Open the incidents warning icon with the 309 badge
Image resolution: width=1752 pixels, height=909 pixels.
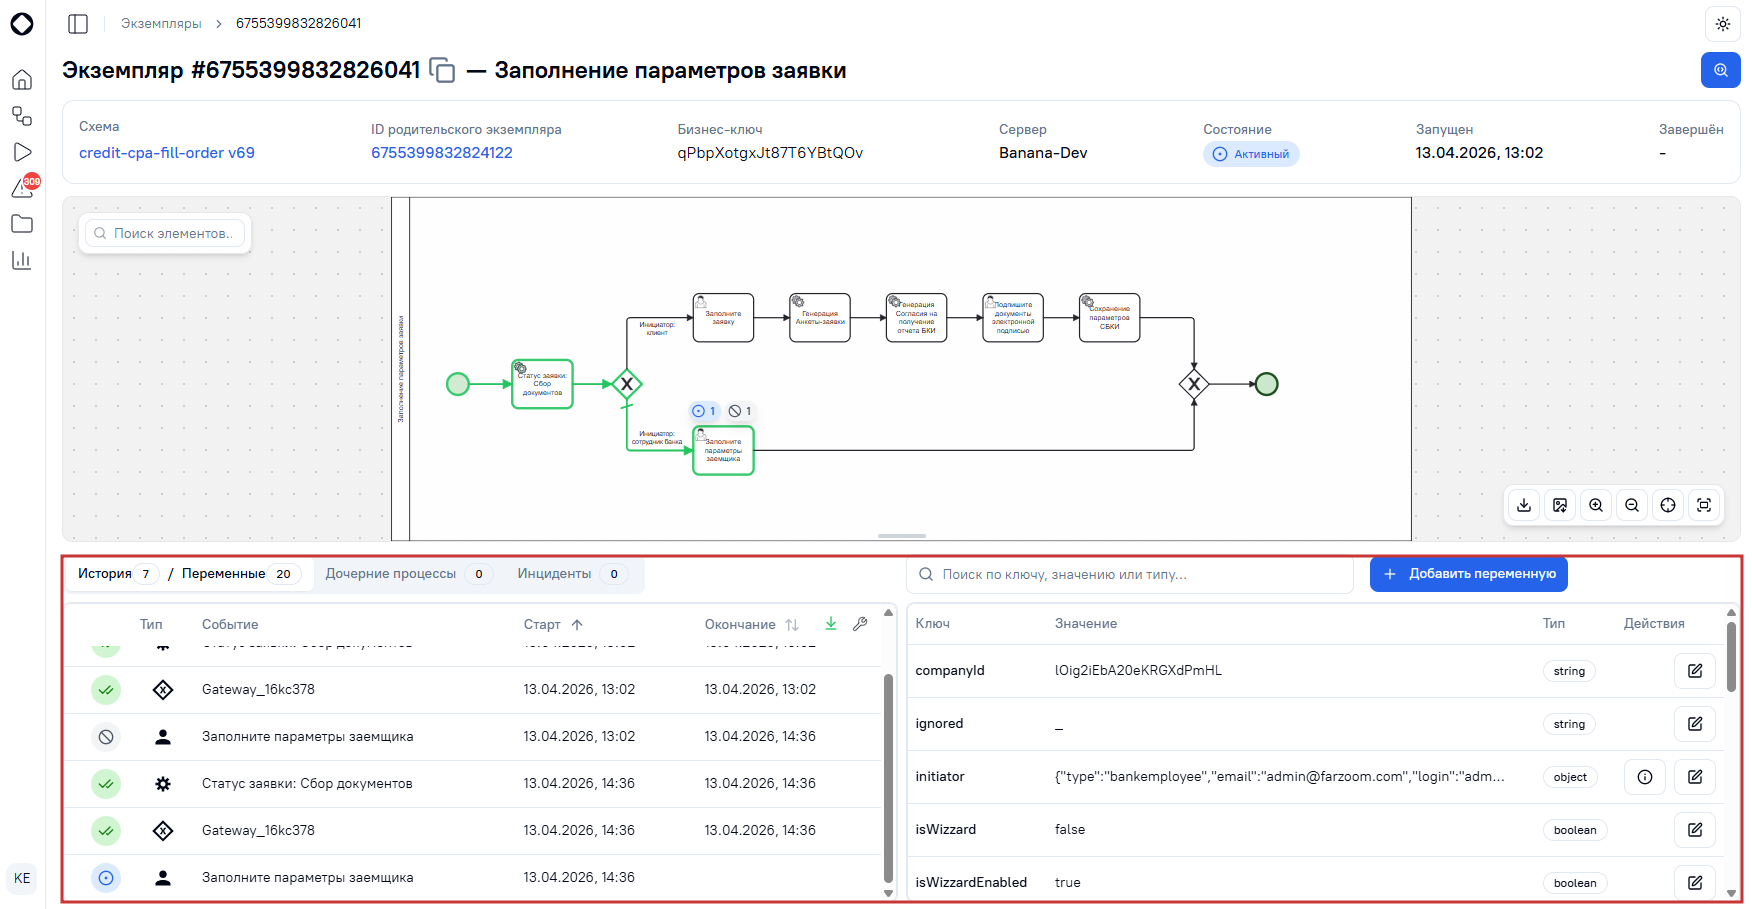click(x=24, y=187)
